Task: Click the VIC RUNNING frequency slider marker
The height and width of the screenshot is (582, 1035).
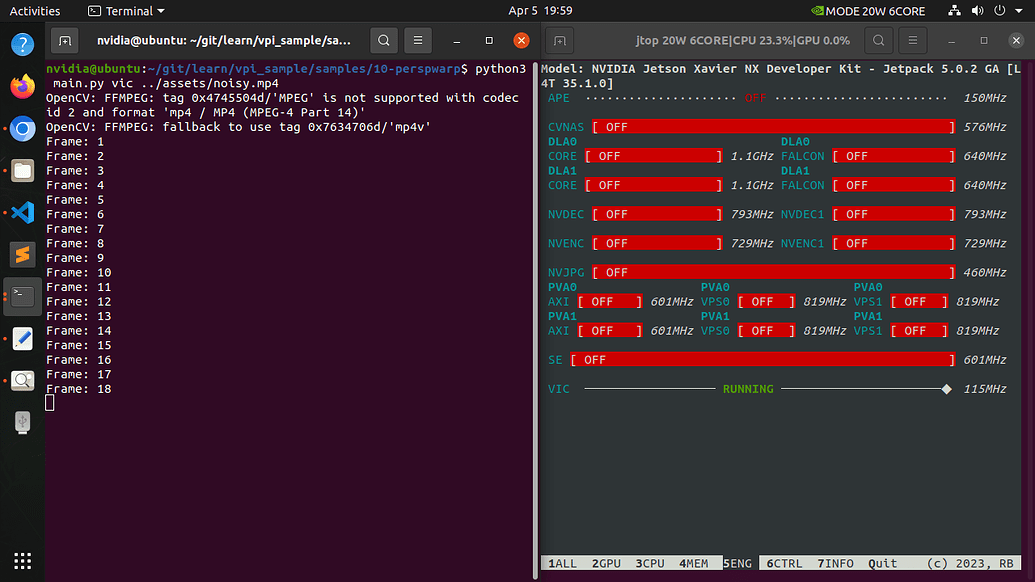Action: coord(946,389)
